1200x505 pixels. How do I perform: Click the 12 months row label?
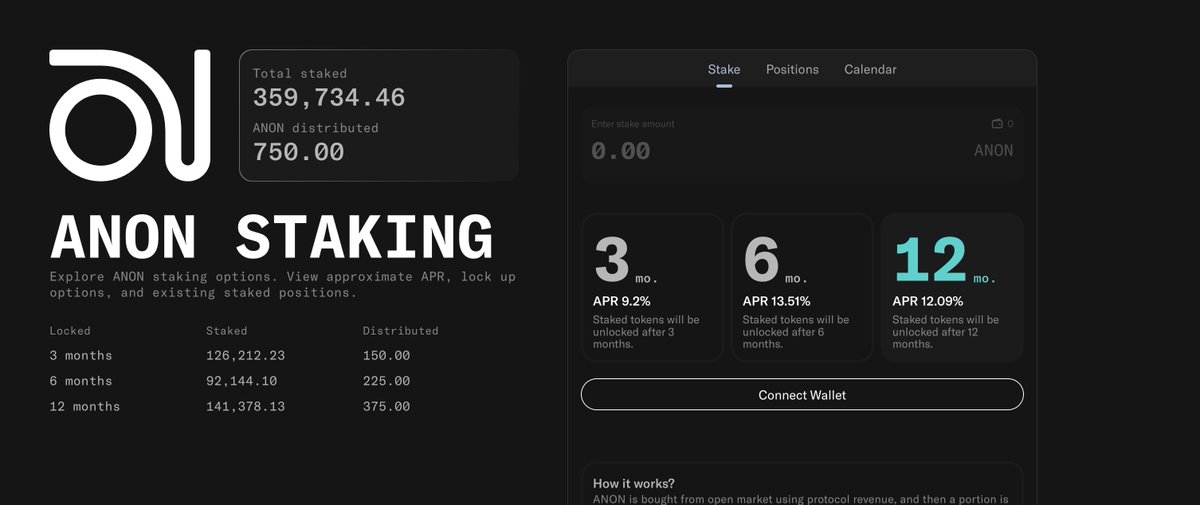[x=85, y=406]
